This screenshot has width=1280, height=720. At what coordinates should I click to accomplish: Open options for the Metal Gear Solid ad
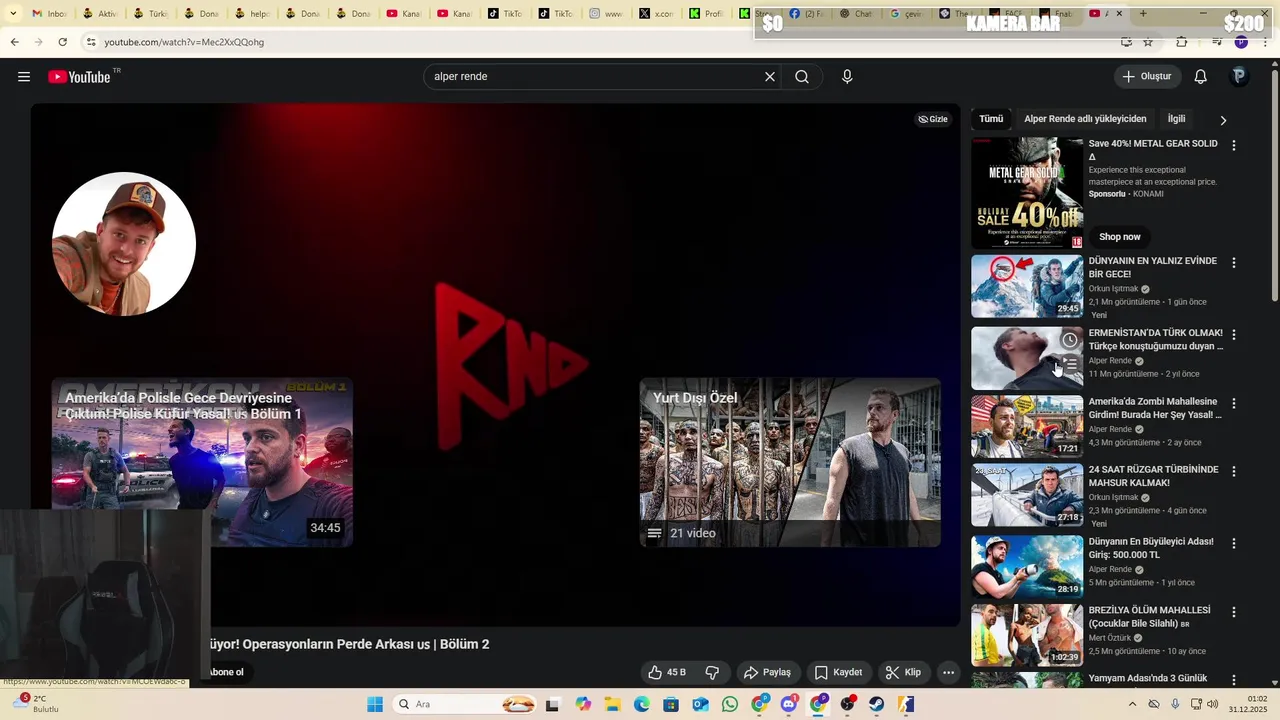(x=1234, y=145)
